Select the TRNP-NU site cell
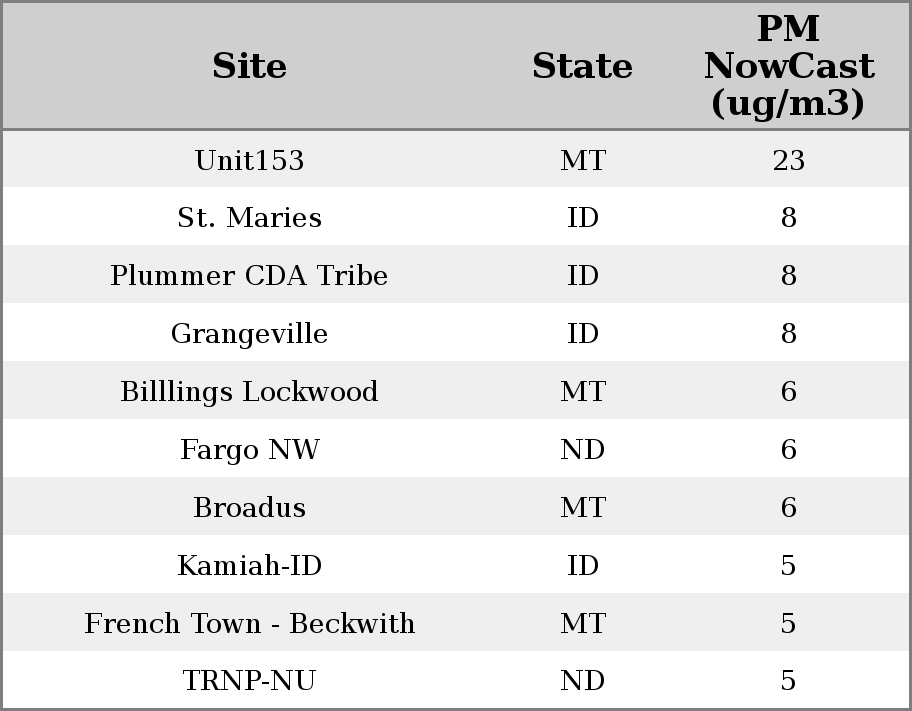 pyautogui.click(x=249, y=681)
